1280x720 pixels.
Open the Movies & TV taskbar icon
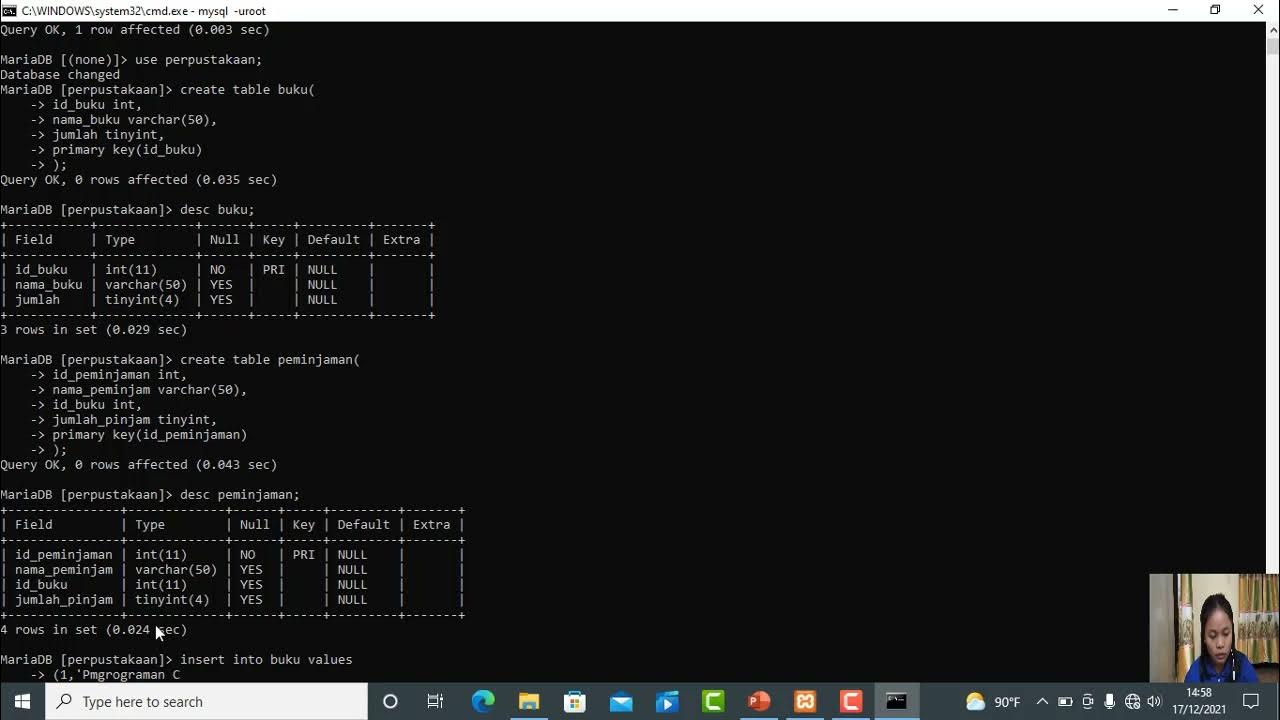click(x=667, y=701)
